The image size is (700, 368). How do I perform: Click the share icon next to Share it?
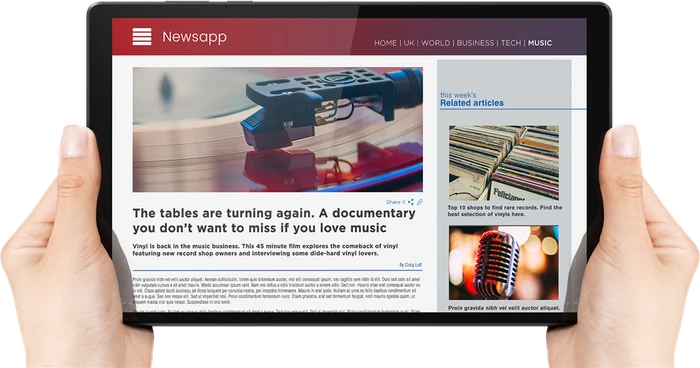coord(411,202)
